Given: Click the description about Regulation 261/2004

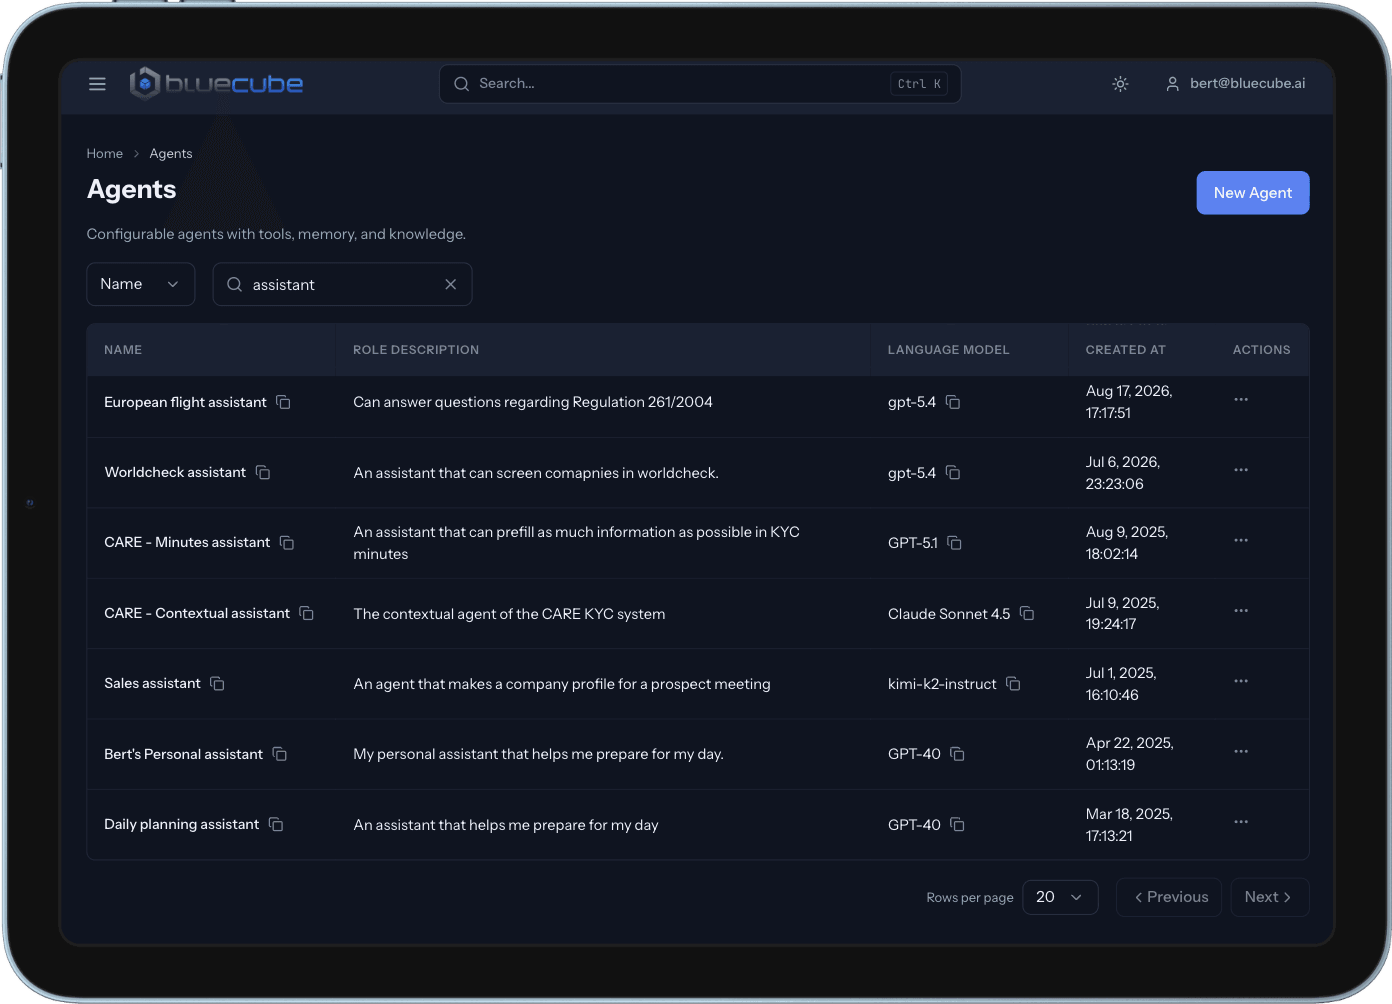Looking at the screenshot, I should pos(533,402).
